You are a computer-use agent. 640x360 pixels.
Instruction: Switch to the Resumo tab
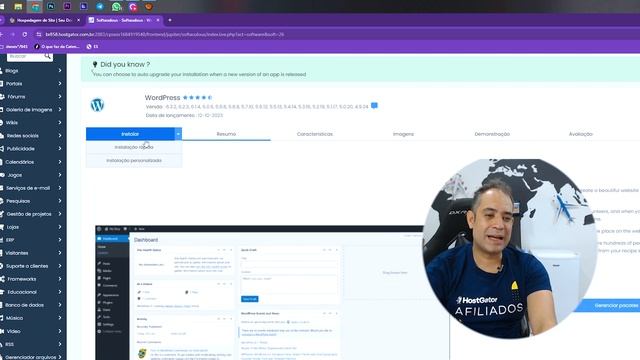(226, 134)
